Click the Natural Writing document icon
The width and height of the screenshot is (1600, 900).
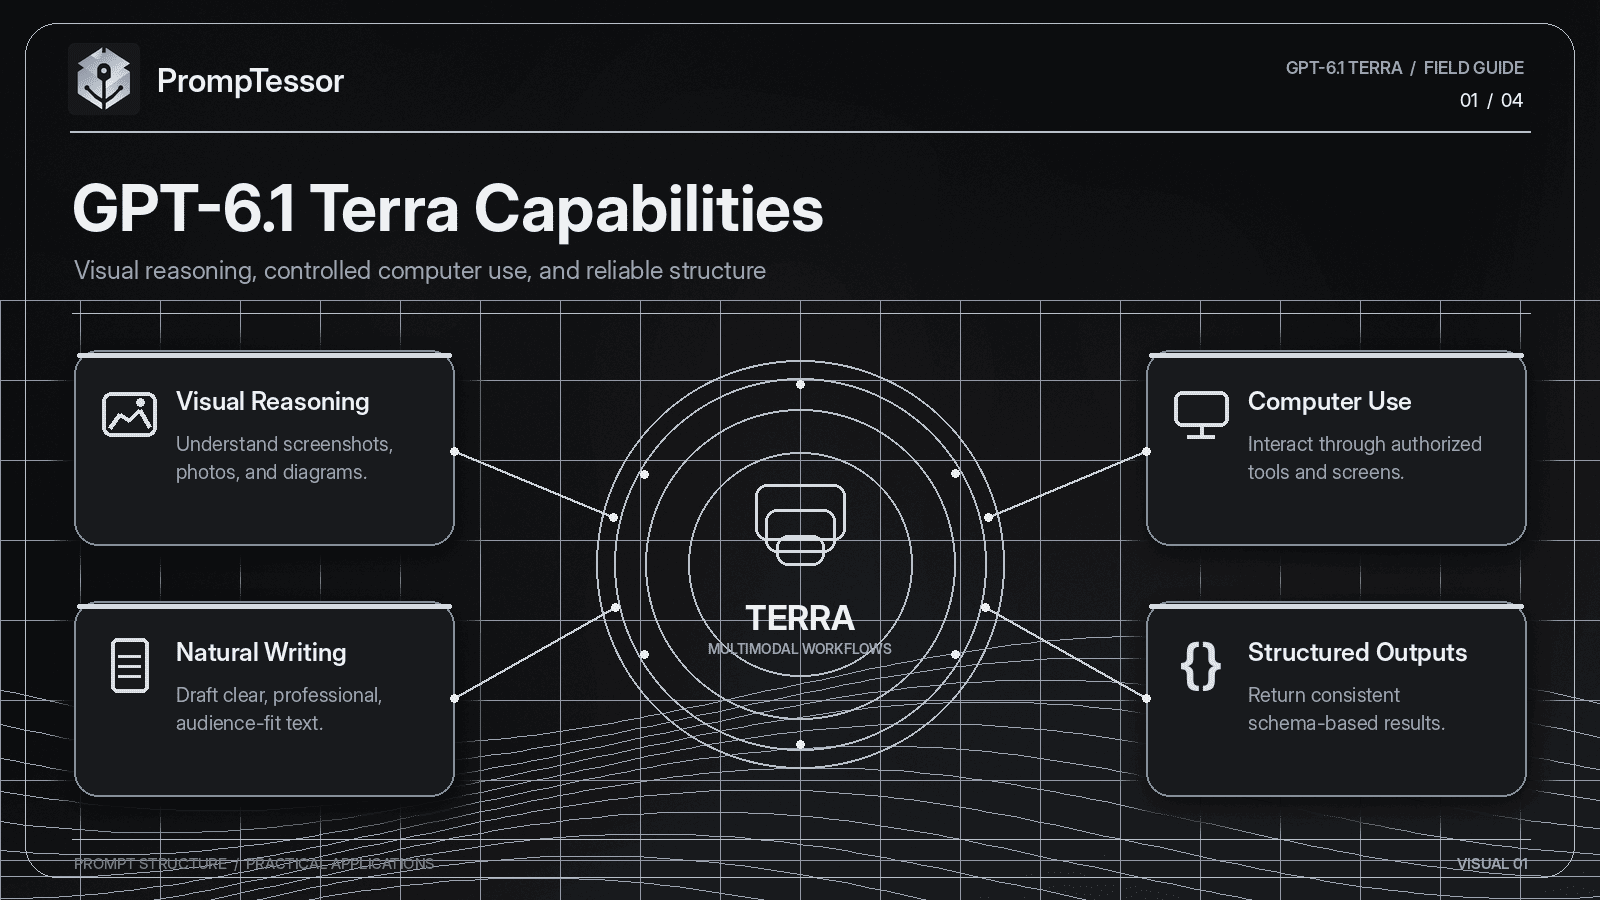[x=130, y=665]
